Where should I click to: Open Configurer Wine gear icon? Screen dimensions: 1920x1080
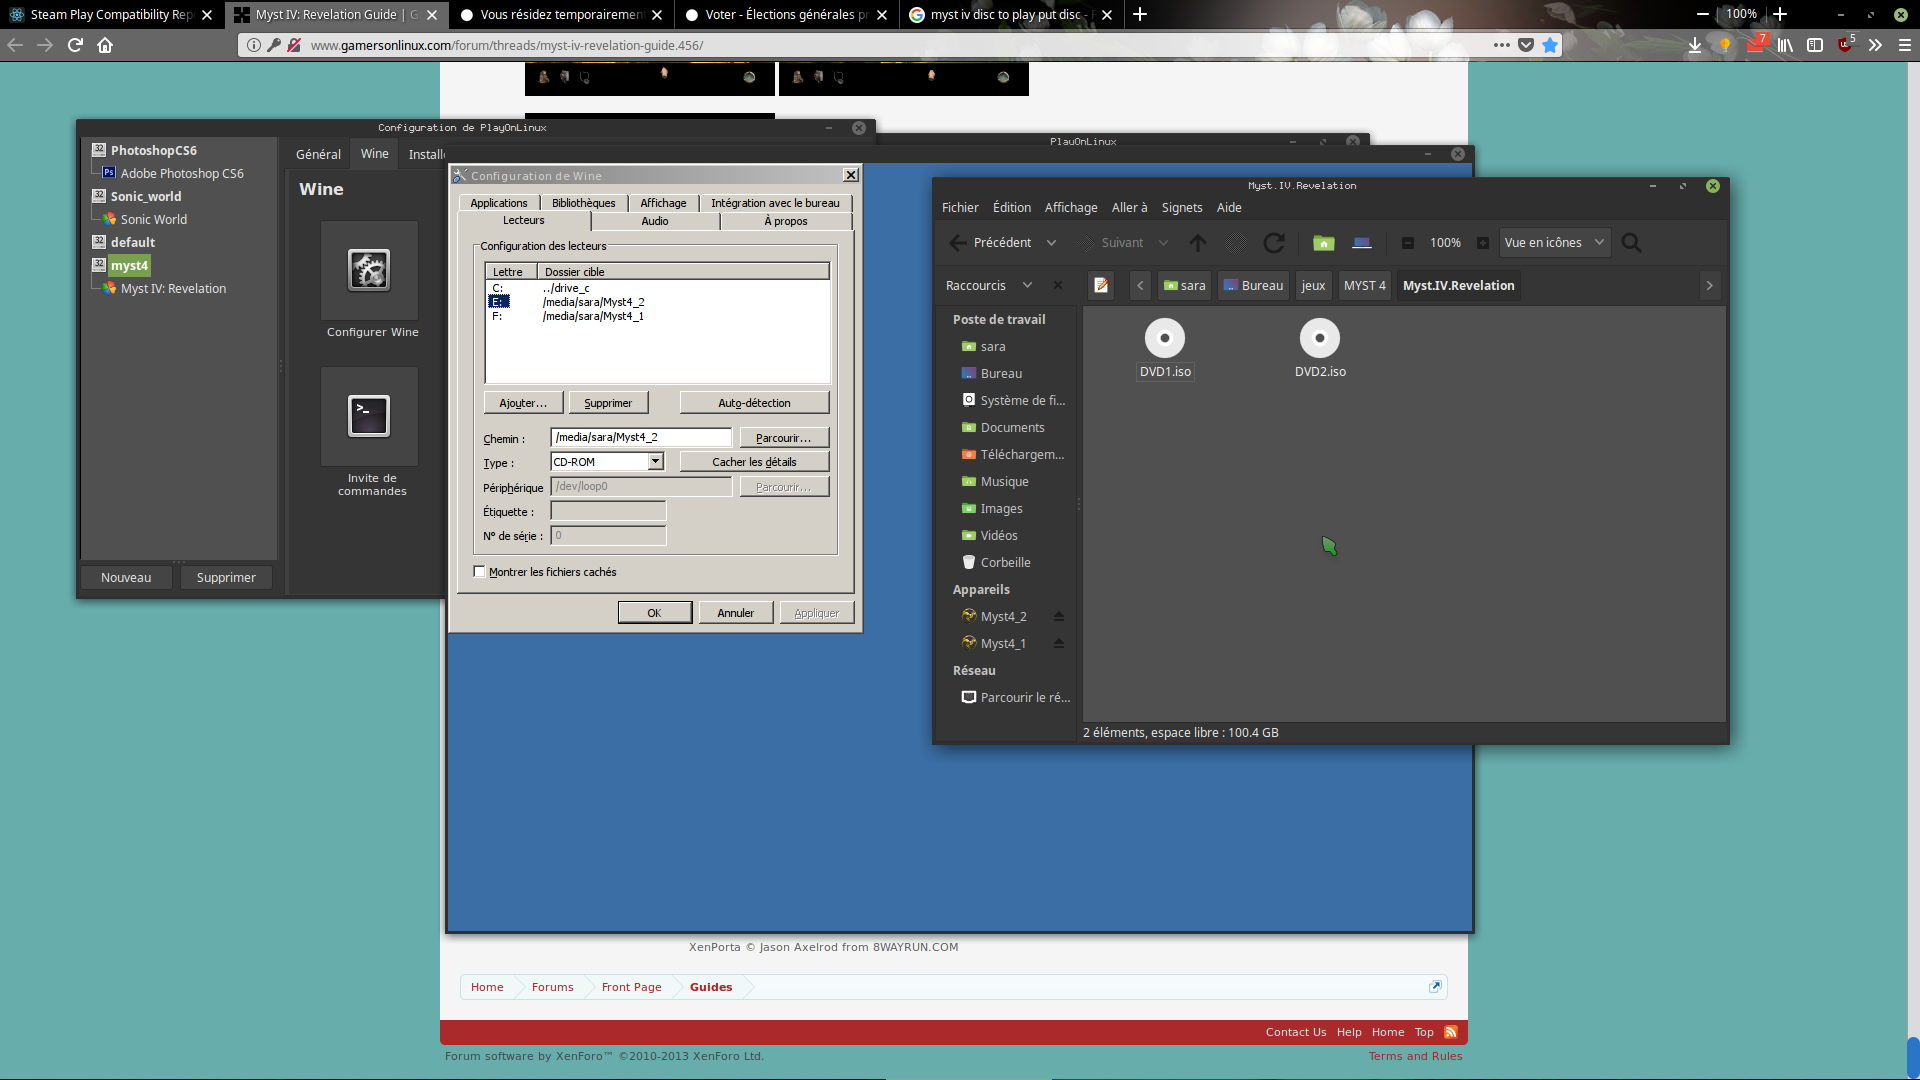[x=369, y=270]
